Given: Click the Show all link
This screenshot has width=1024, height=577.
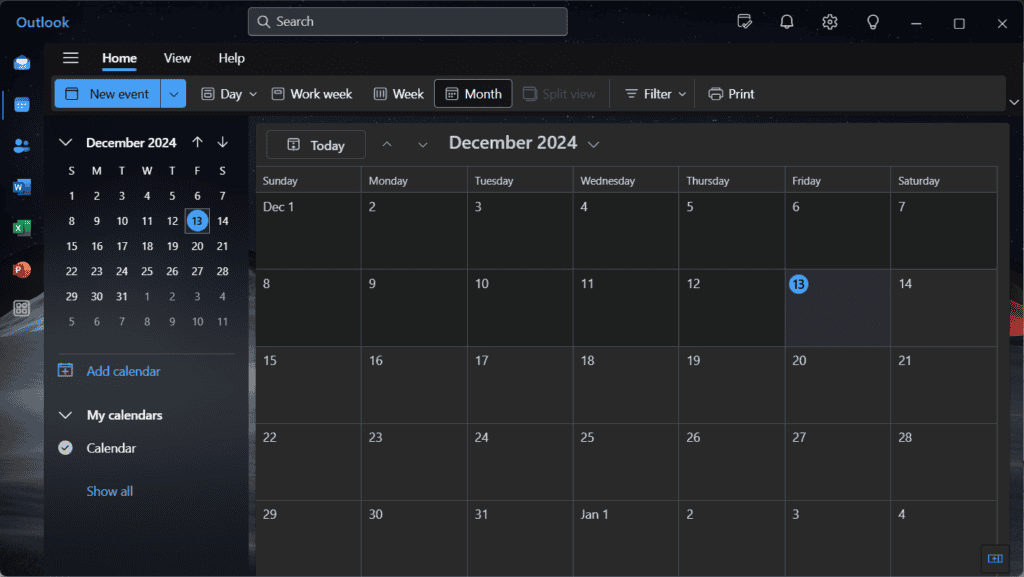Looking at the screenshot, I should pos(110,491).
